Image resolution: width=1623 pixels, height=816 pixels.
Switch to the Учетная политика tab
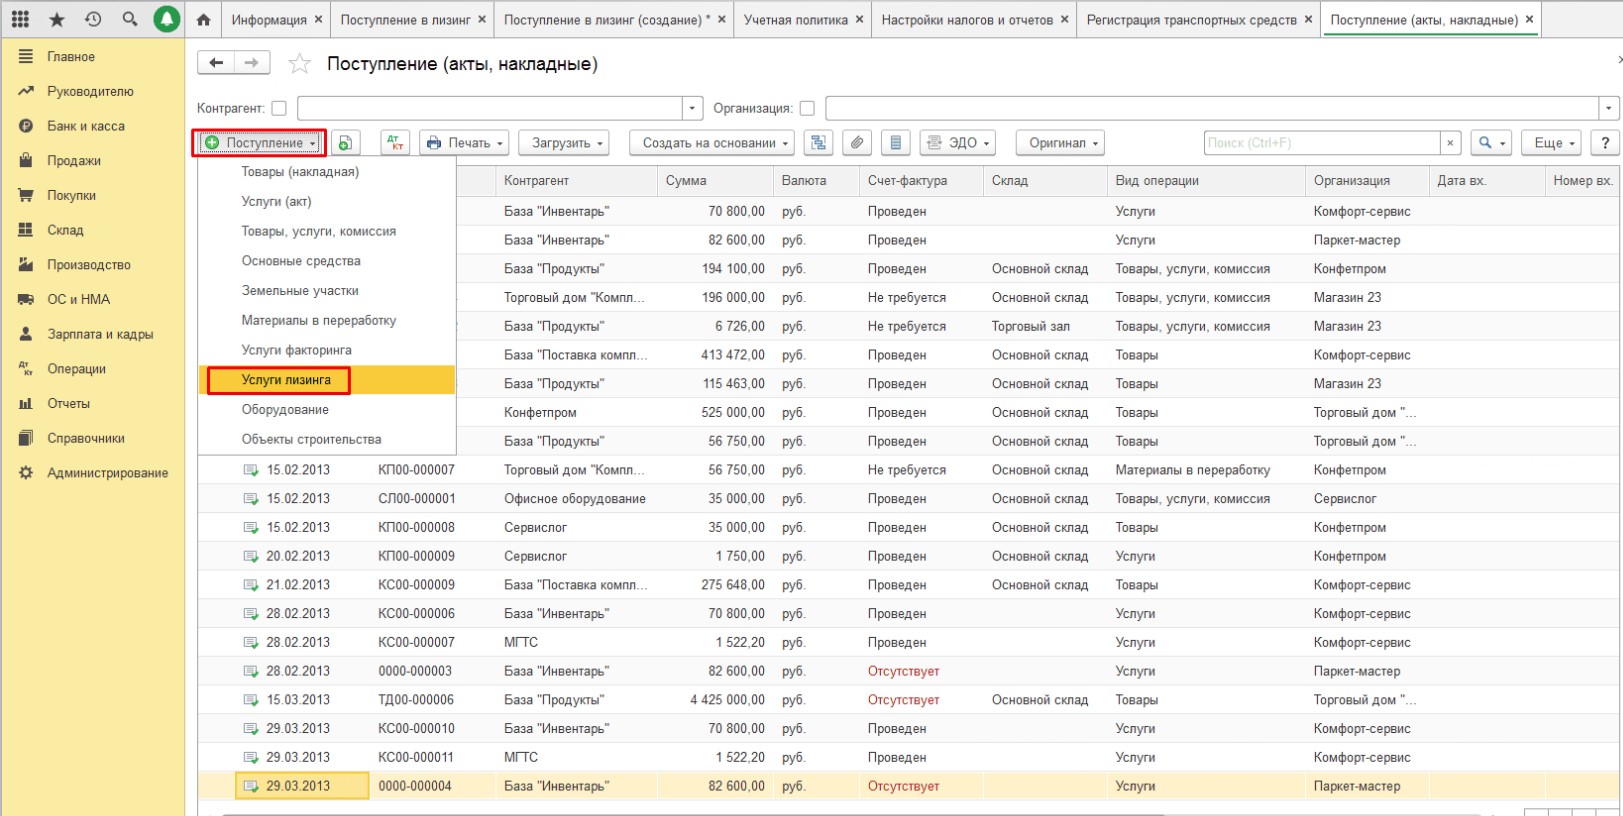(x=795, y=19)
